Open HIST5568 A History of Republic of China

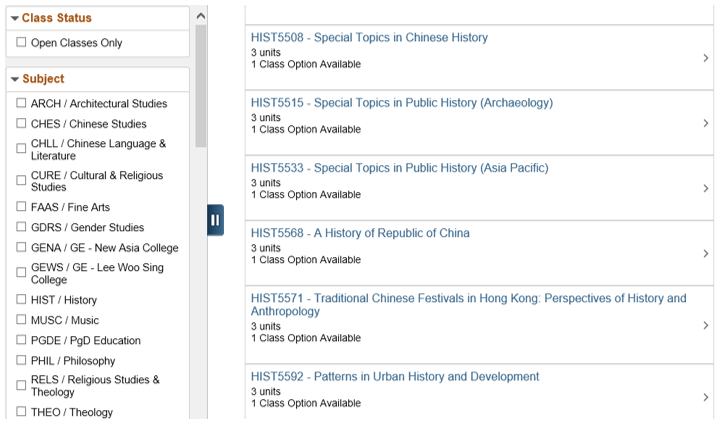tap(360, 233)
